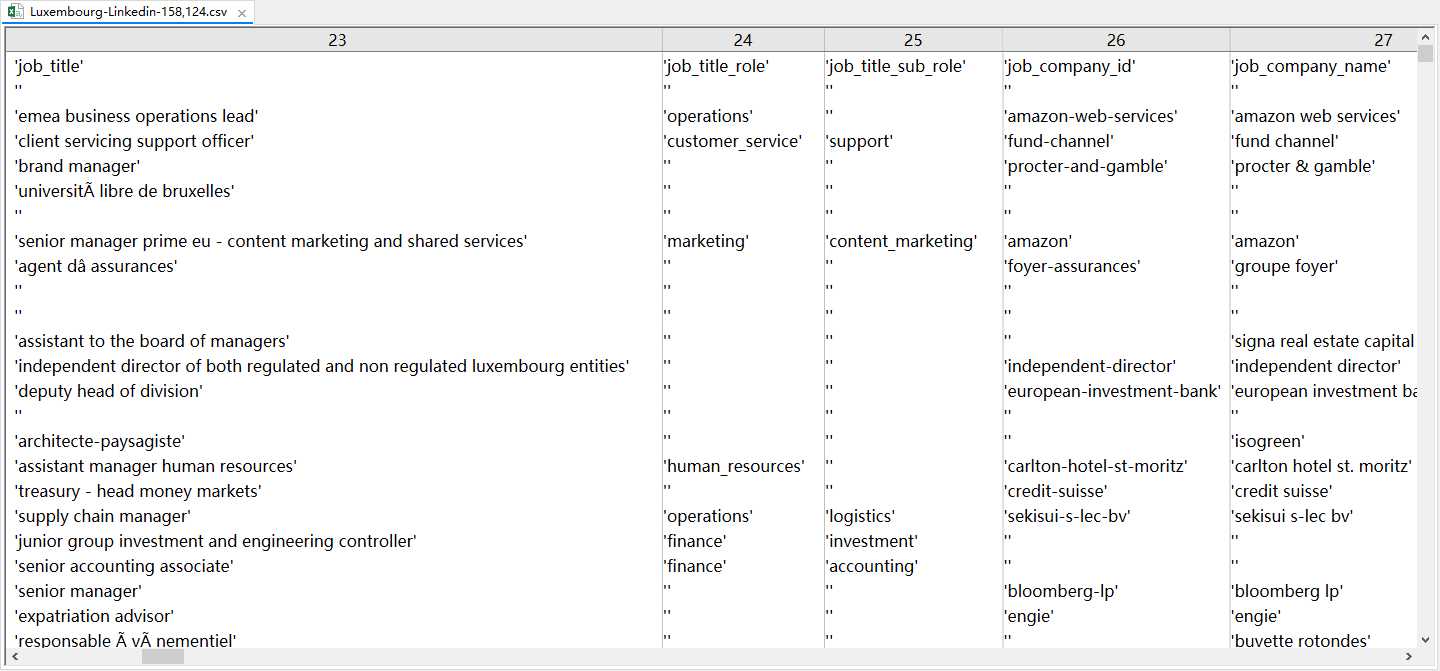Click 'signa real estate capital' cell
This screenshot has height=671, width=1440.
tap(1324, 341)
